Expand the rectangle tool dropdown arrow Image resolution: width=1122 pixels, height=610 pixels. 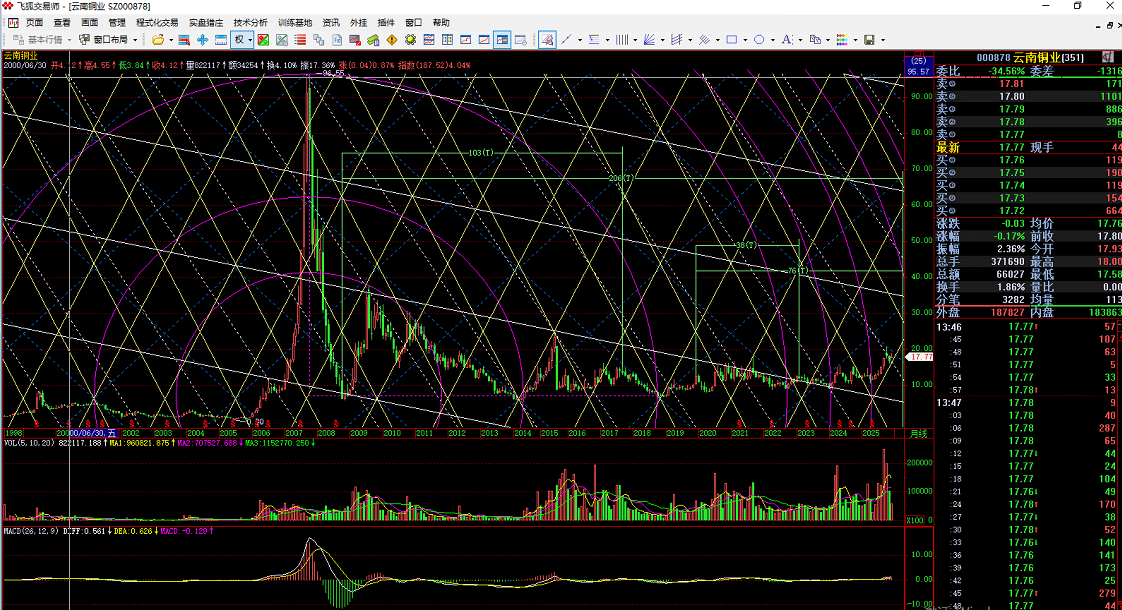745,40
